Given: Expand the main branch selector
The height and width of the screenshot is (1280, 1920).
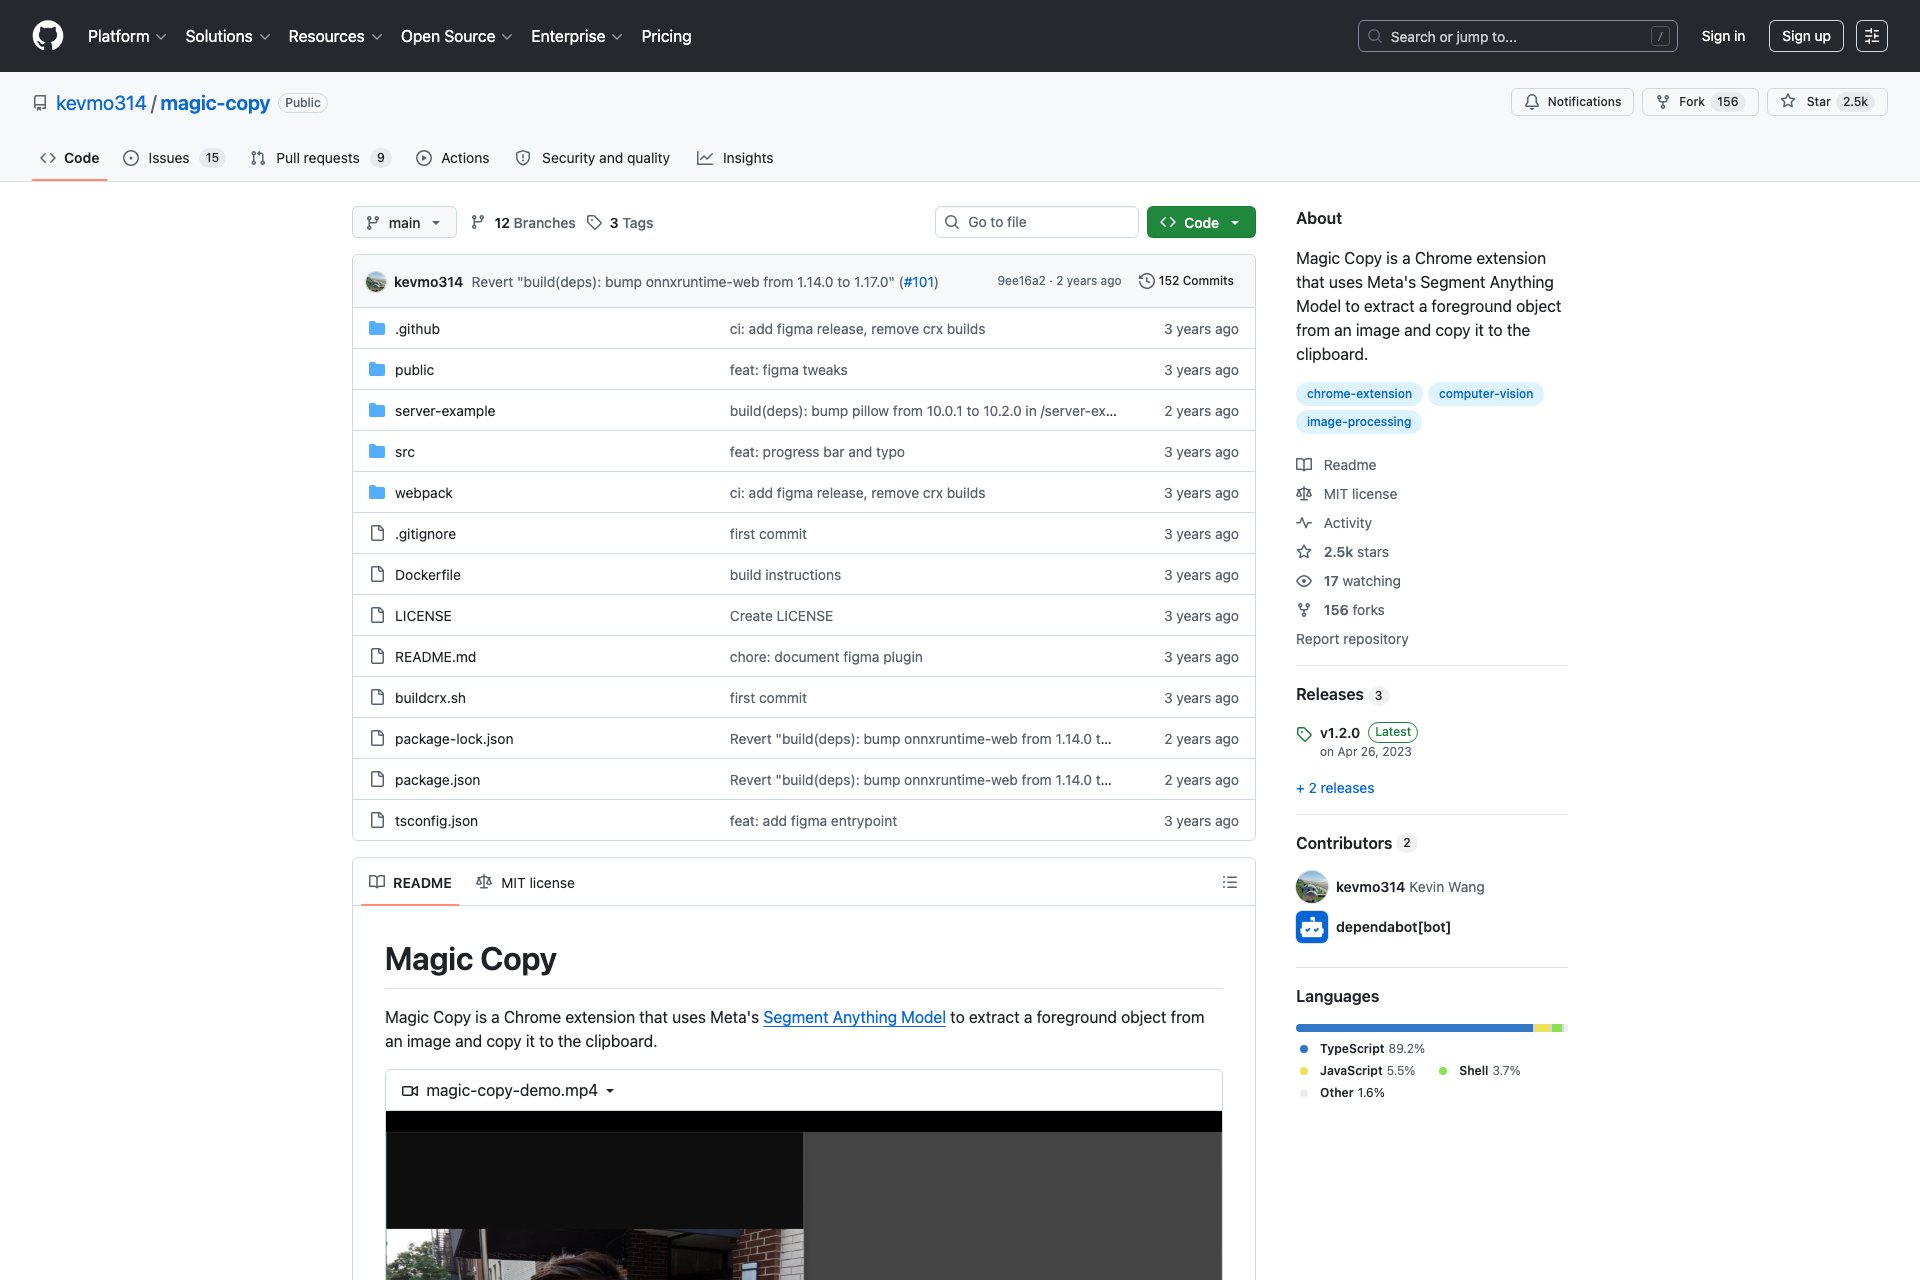Looking at the screenshot, I should click(x=404, y=222).
